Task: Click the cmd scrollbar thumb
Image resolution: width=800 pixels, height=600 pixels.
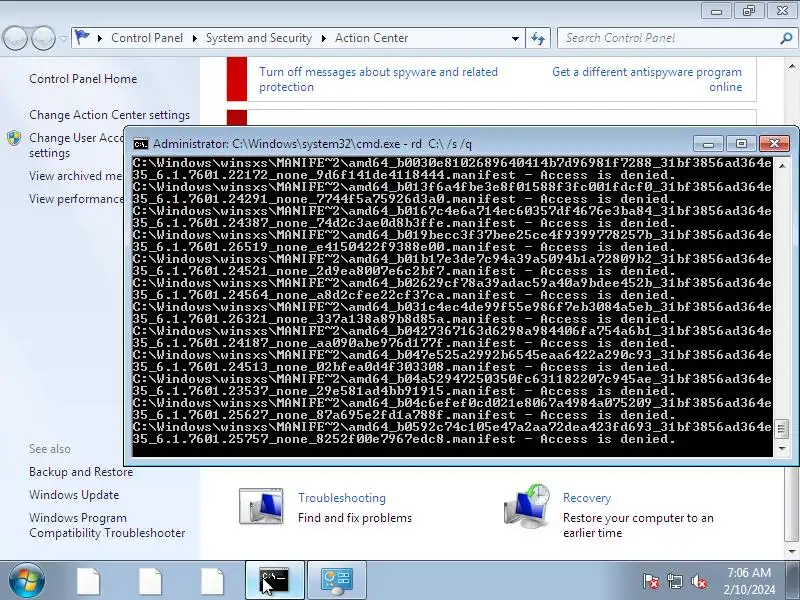Action: (782, 429)
